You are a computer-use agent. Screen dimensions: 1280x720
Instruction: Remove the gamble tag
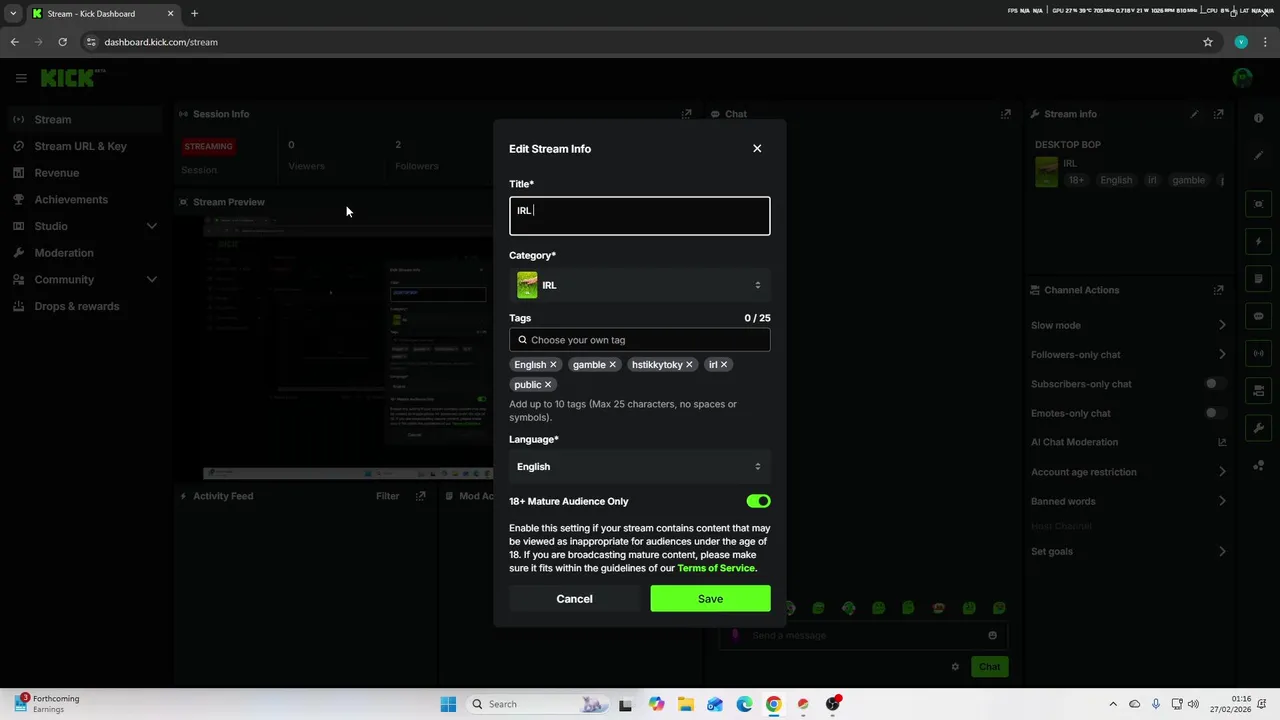[x=613, y=365]
